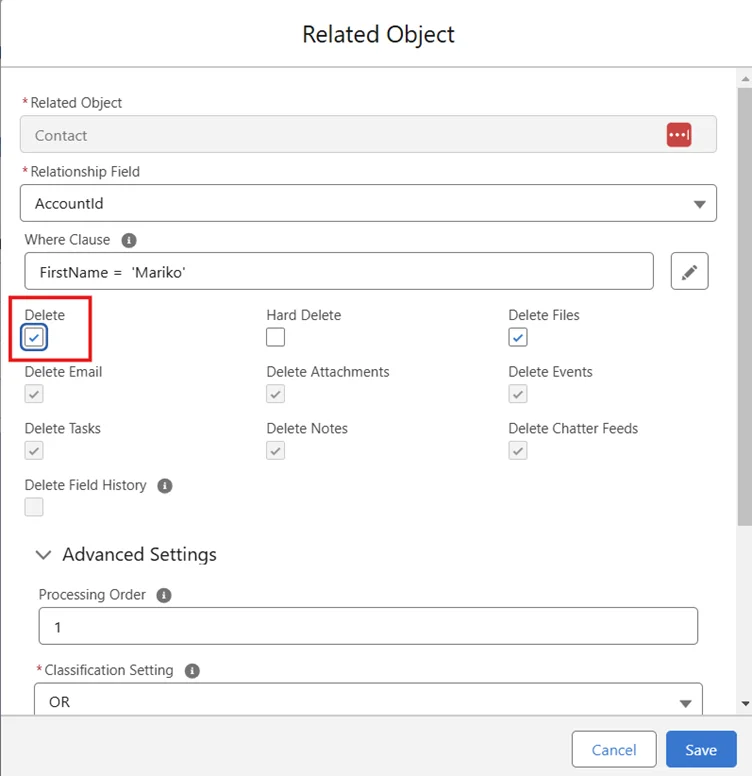The height and width of the screenshot is (776, 752).
Task: Click the red icon in Related Object field
Action: 679,135
